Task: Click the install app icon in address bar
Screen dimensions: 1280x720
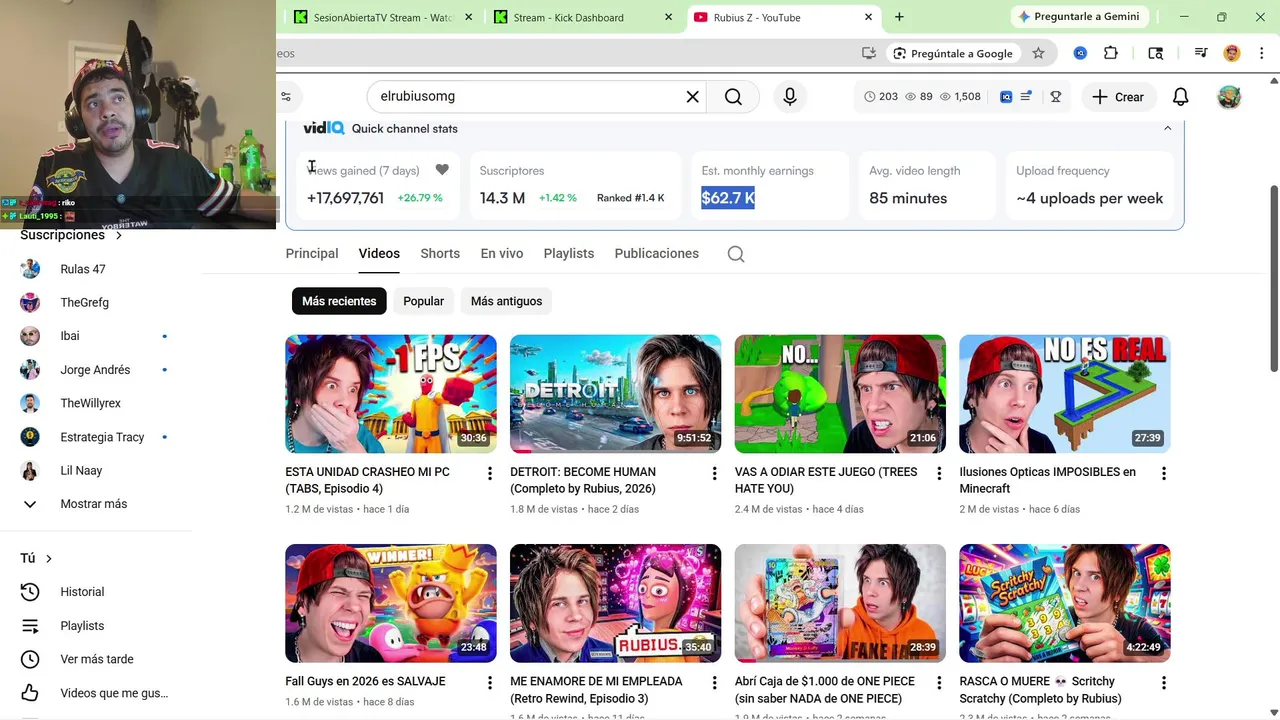Action: click(x=868, y=53)
